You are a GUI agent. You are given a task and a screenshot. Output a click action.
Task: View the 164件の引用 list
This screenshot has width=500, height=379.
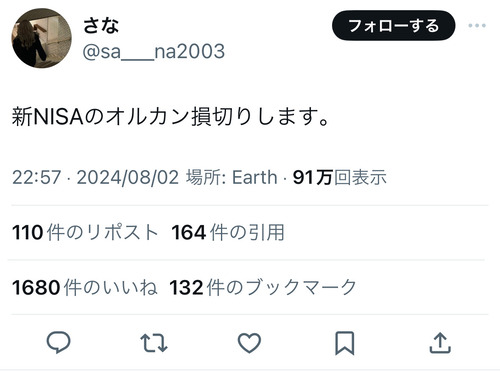tap(228, 232)
